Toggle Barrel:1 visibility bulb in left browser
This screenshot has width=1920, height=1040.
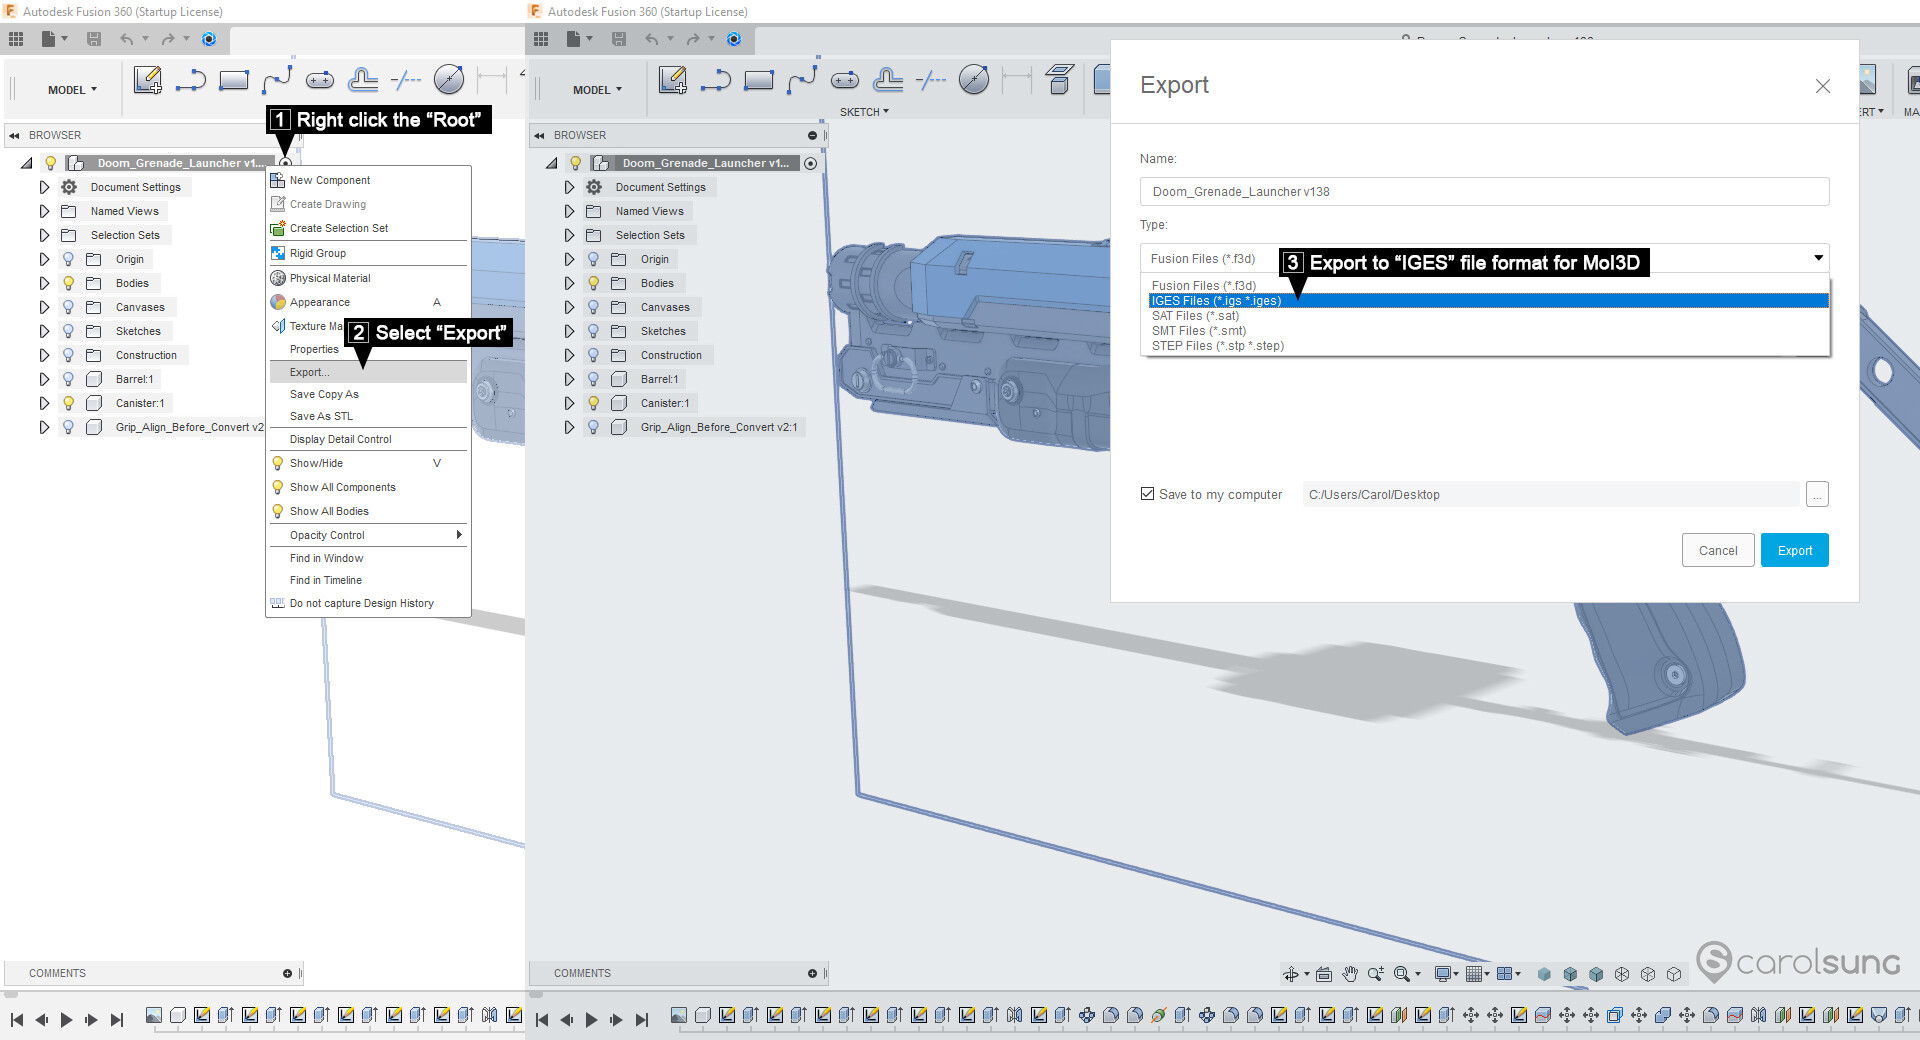pos(68,379)
